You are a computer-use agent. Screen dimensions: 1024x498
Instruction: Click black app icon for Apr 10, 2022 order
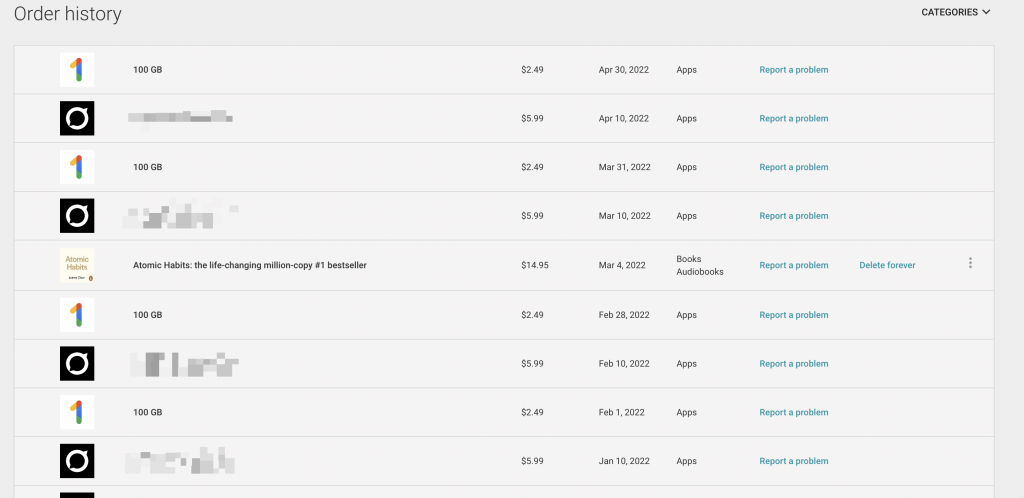(x=77, y=118)
